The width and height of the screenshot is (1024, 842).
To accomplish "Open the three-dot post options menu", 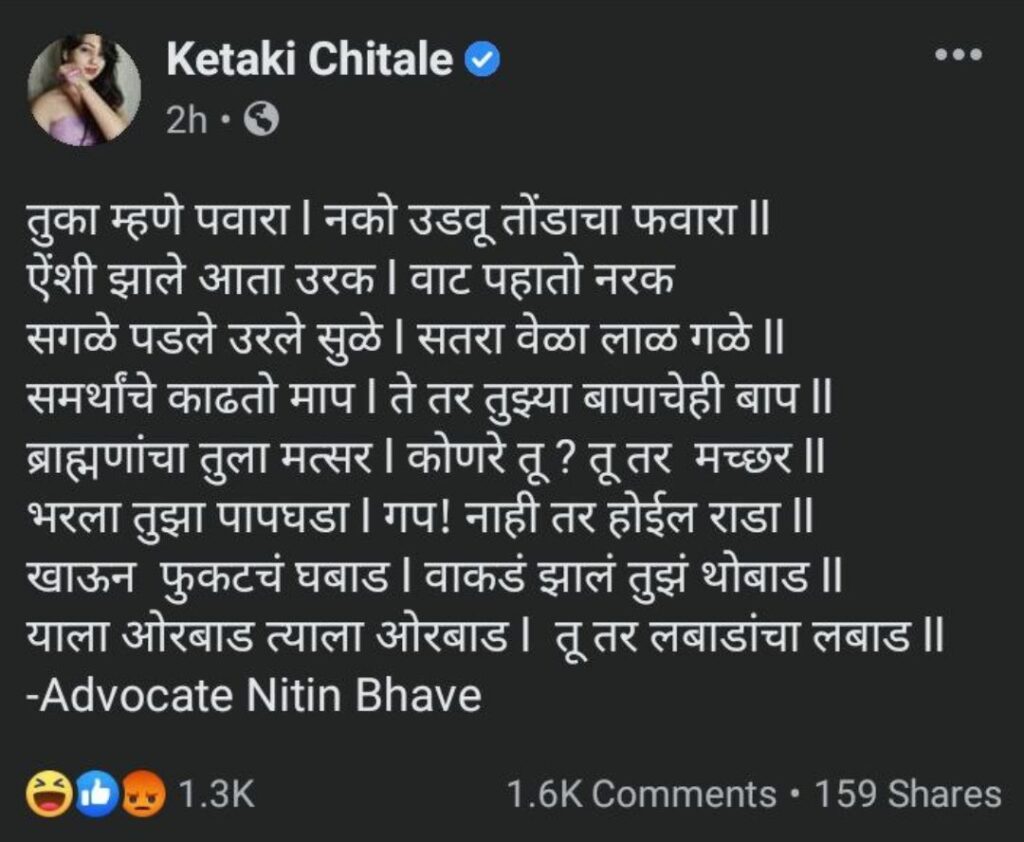I will (958, 56).
